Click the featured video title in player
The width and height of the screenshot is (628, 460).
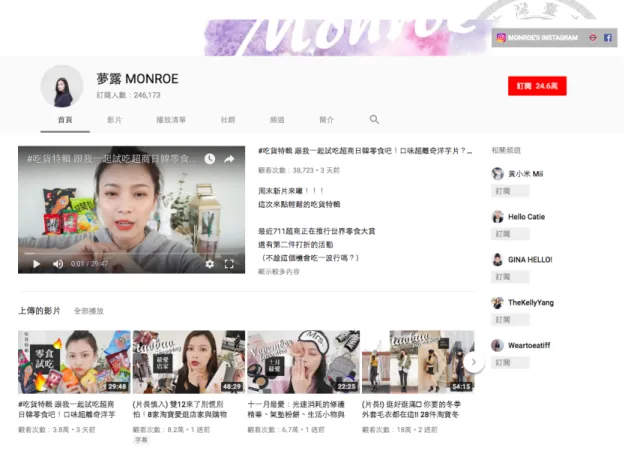(111, 159)
